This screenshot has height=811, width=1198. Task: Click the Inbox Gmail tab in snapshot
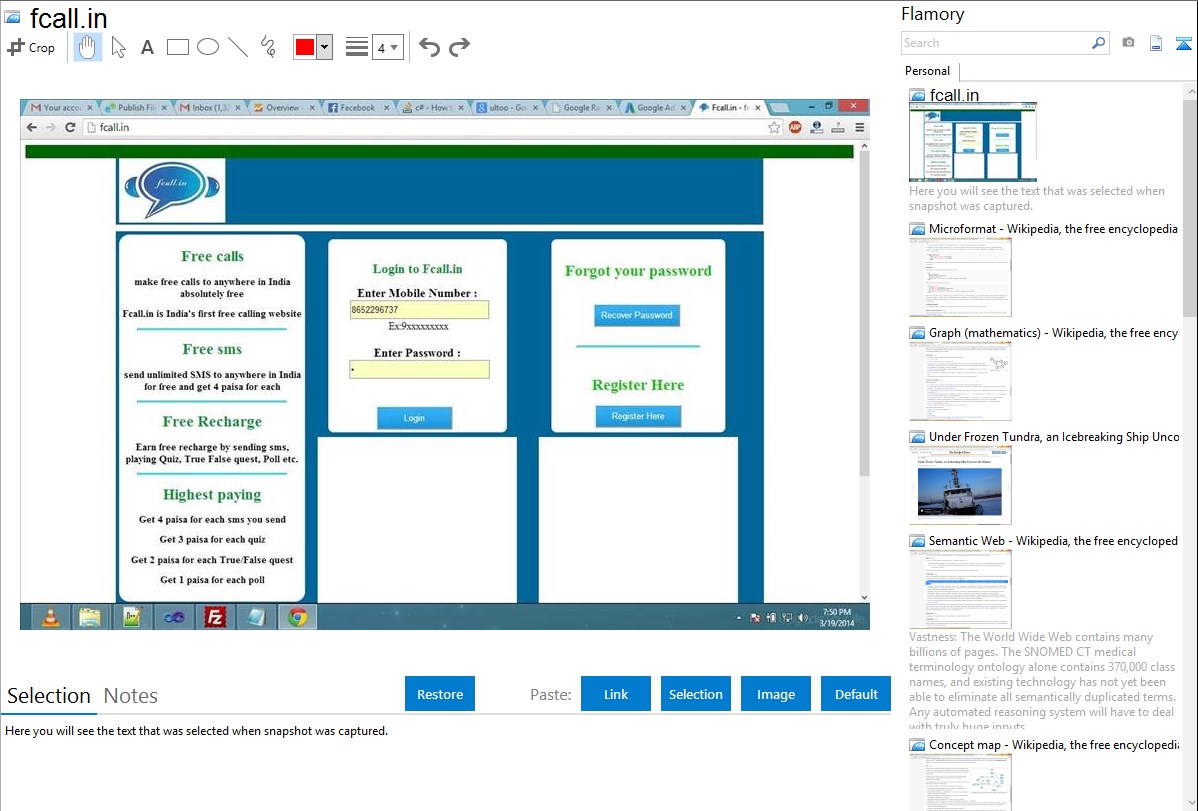coord(209,108)
